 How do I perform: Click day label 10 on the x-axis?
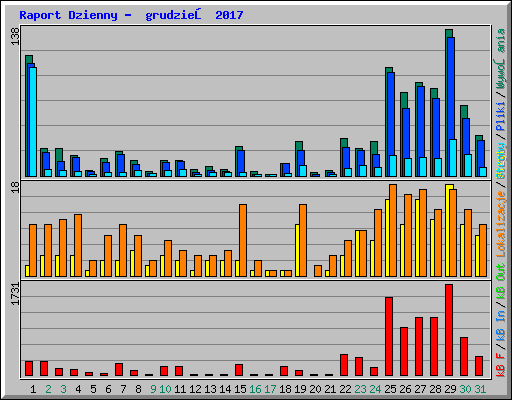165,389
